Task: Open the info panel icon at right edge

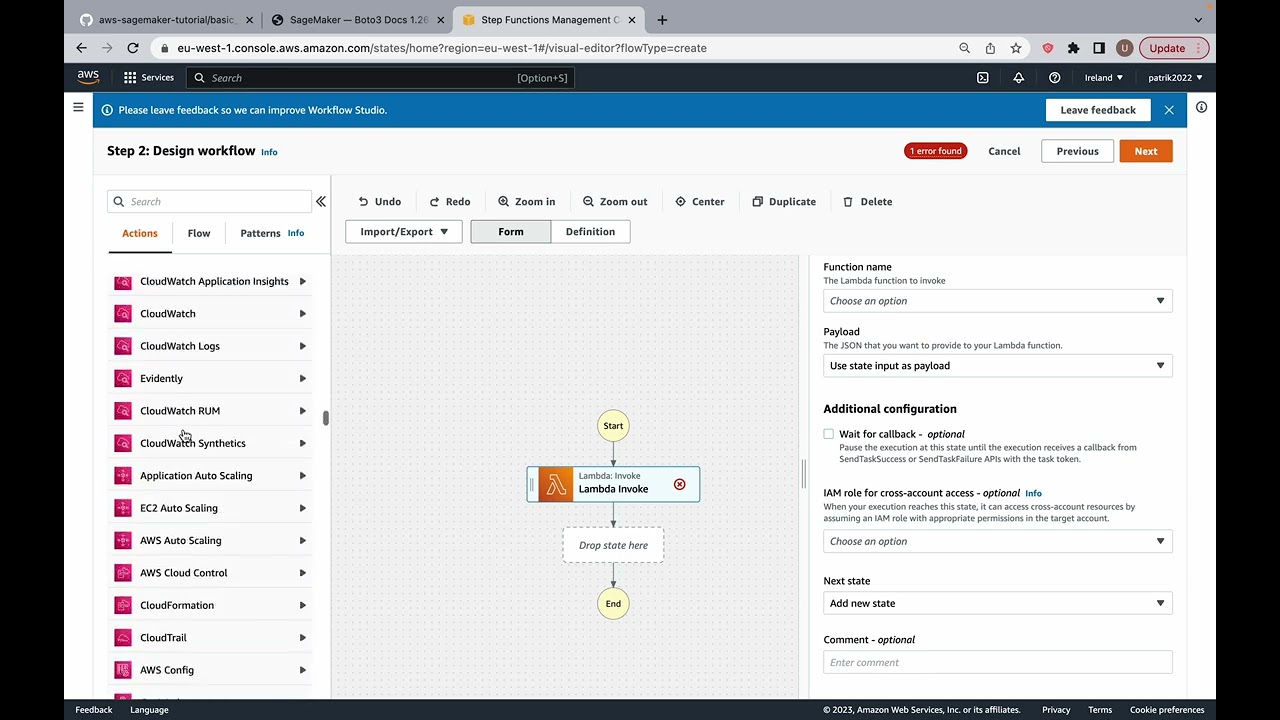Action: tap(1201, 107)
